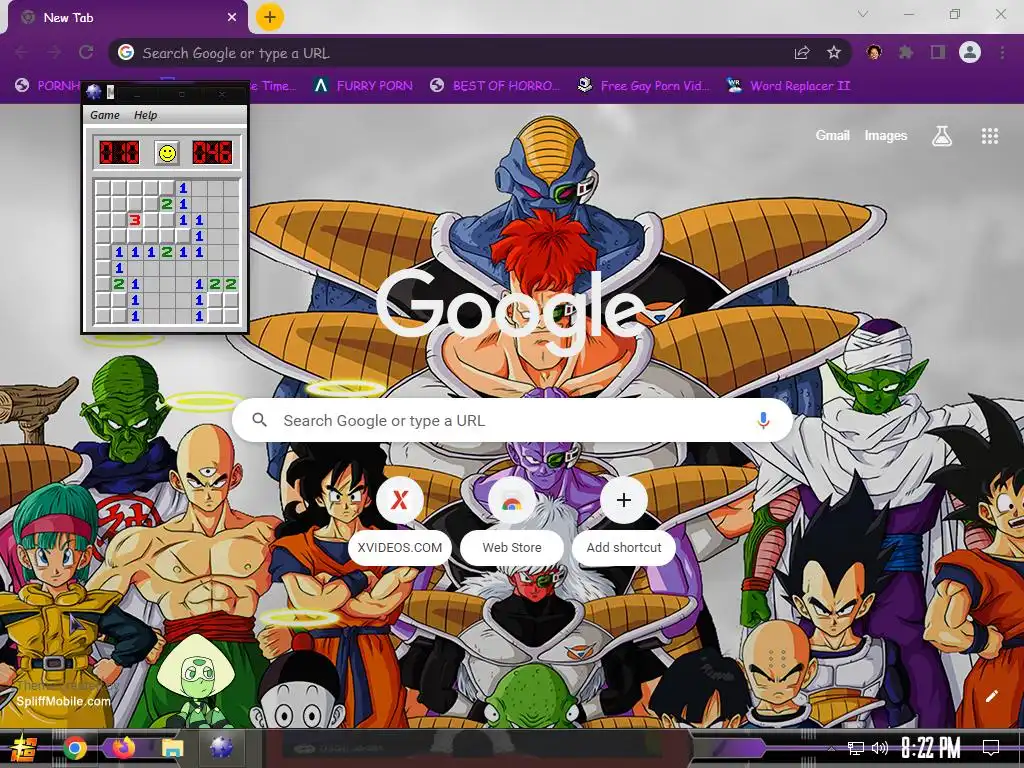This screenshot has width=1024, height=768.
Task: Open the volume control in the tray
Action: click(x=880, y=748)
